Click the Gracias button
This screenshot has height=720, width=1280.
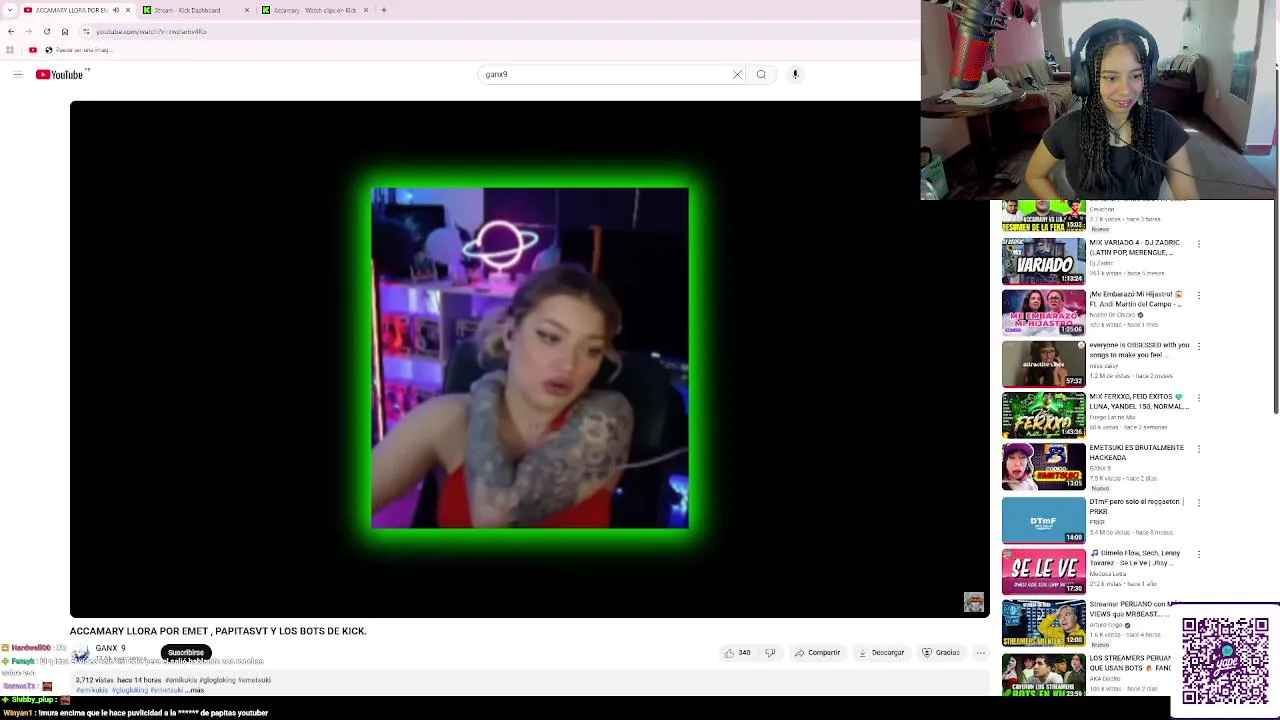coord(941,653)
